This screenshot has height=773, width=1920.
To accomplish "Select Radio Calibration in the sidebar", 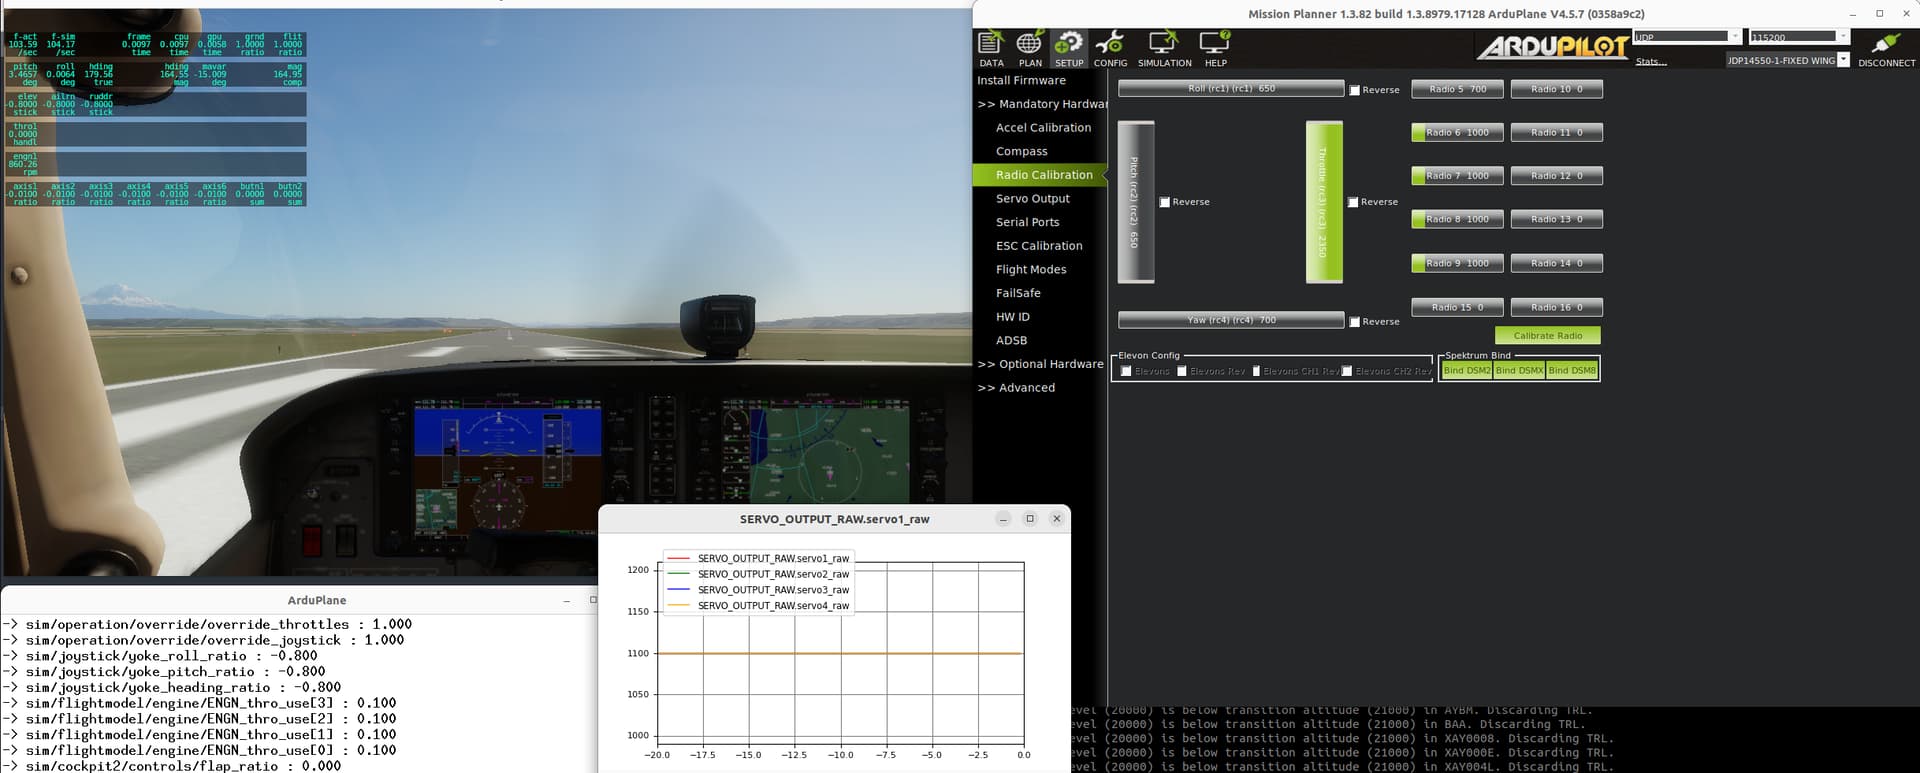I will (1040, 175).
